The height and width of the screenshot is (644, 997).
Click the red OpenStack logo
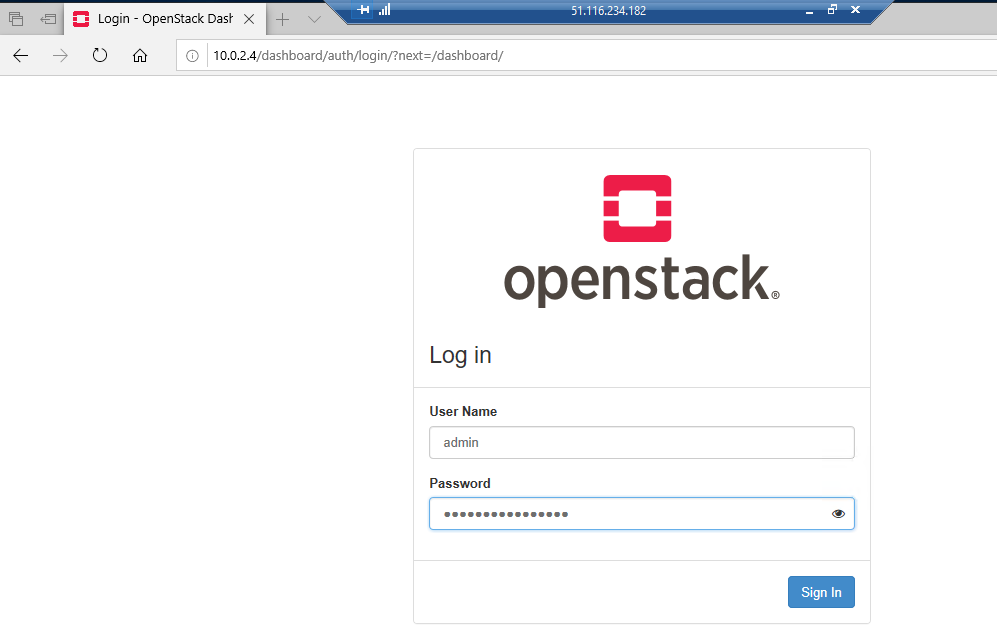click(x=637, y=208)
